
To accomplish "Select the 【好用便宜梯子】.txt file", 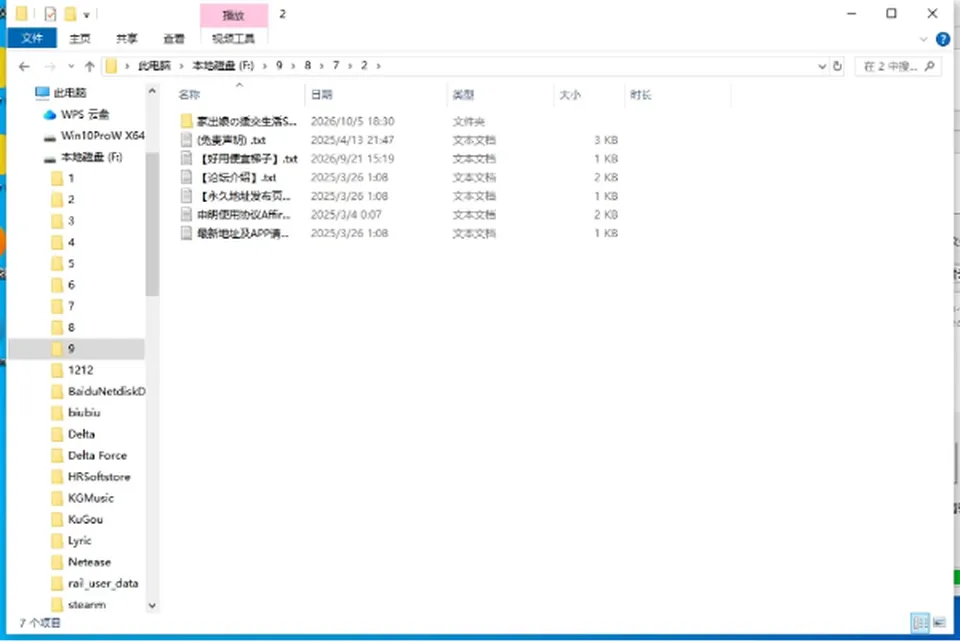I will coord(239,159).
